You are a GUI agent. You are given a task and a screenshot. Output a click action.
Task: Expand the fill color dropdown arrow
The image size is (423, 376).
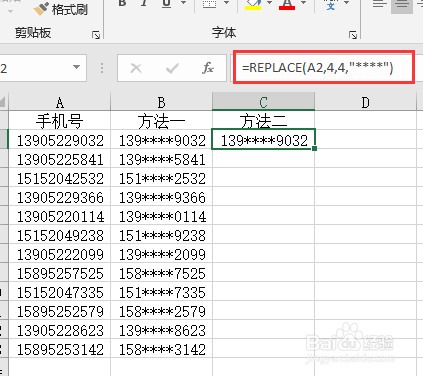[269, 3]
